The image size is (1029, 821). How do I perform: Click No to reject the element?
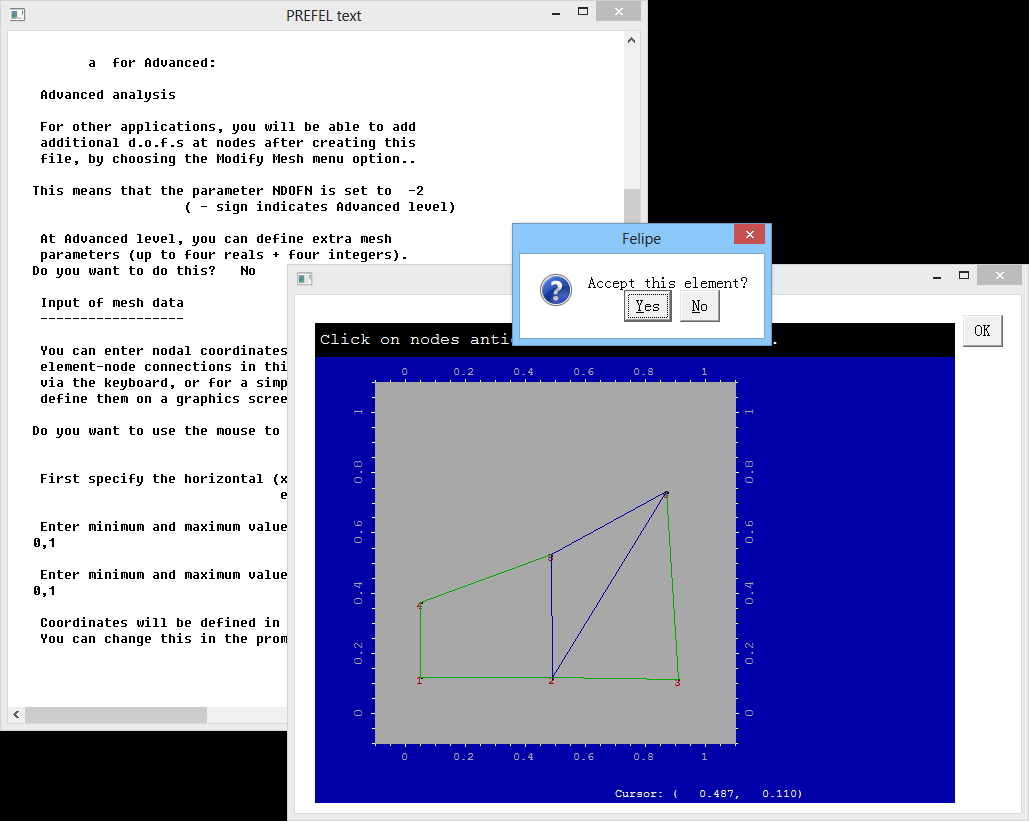[x=699, y=306]
